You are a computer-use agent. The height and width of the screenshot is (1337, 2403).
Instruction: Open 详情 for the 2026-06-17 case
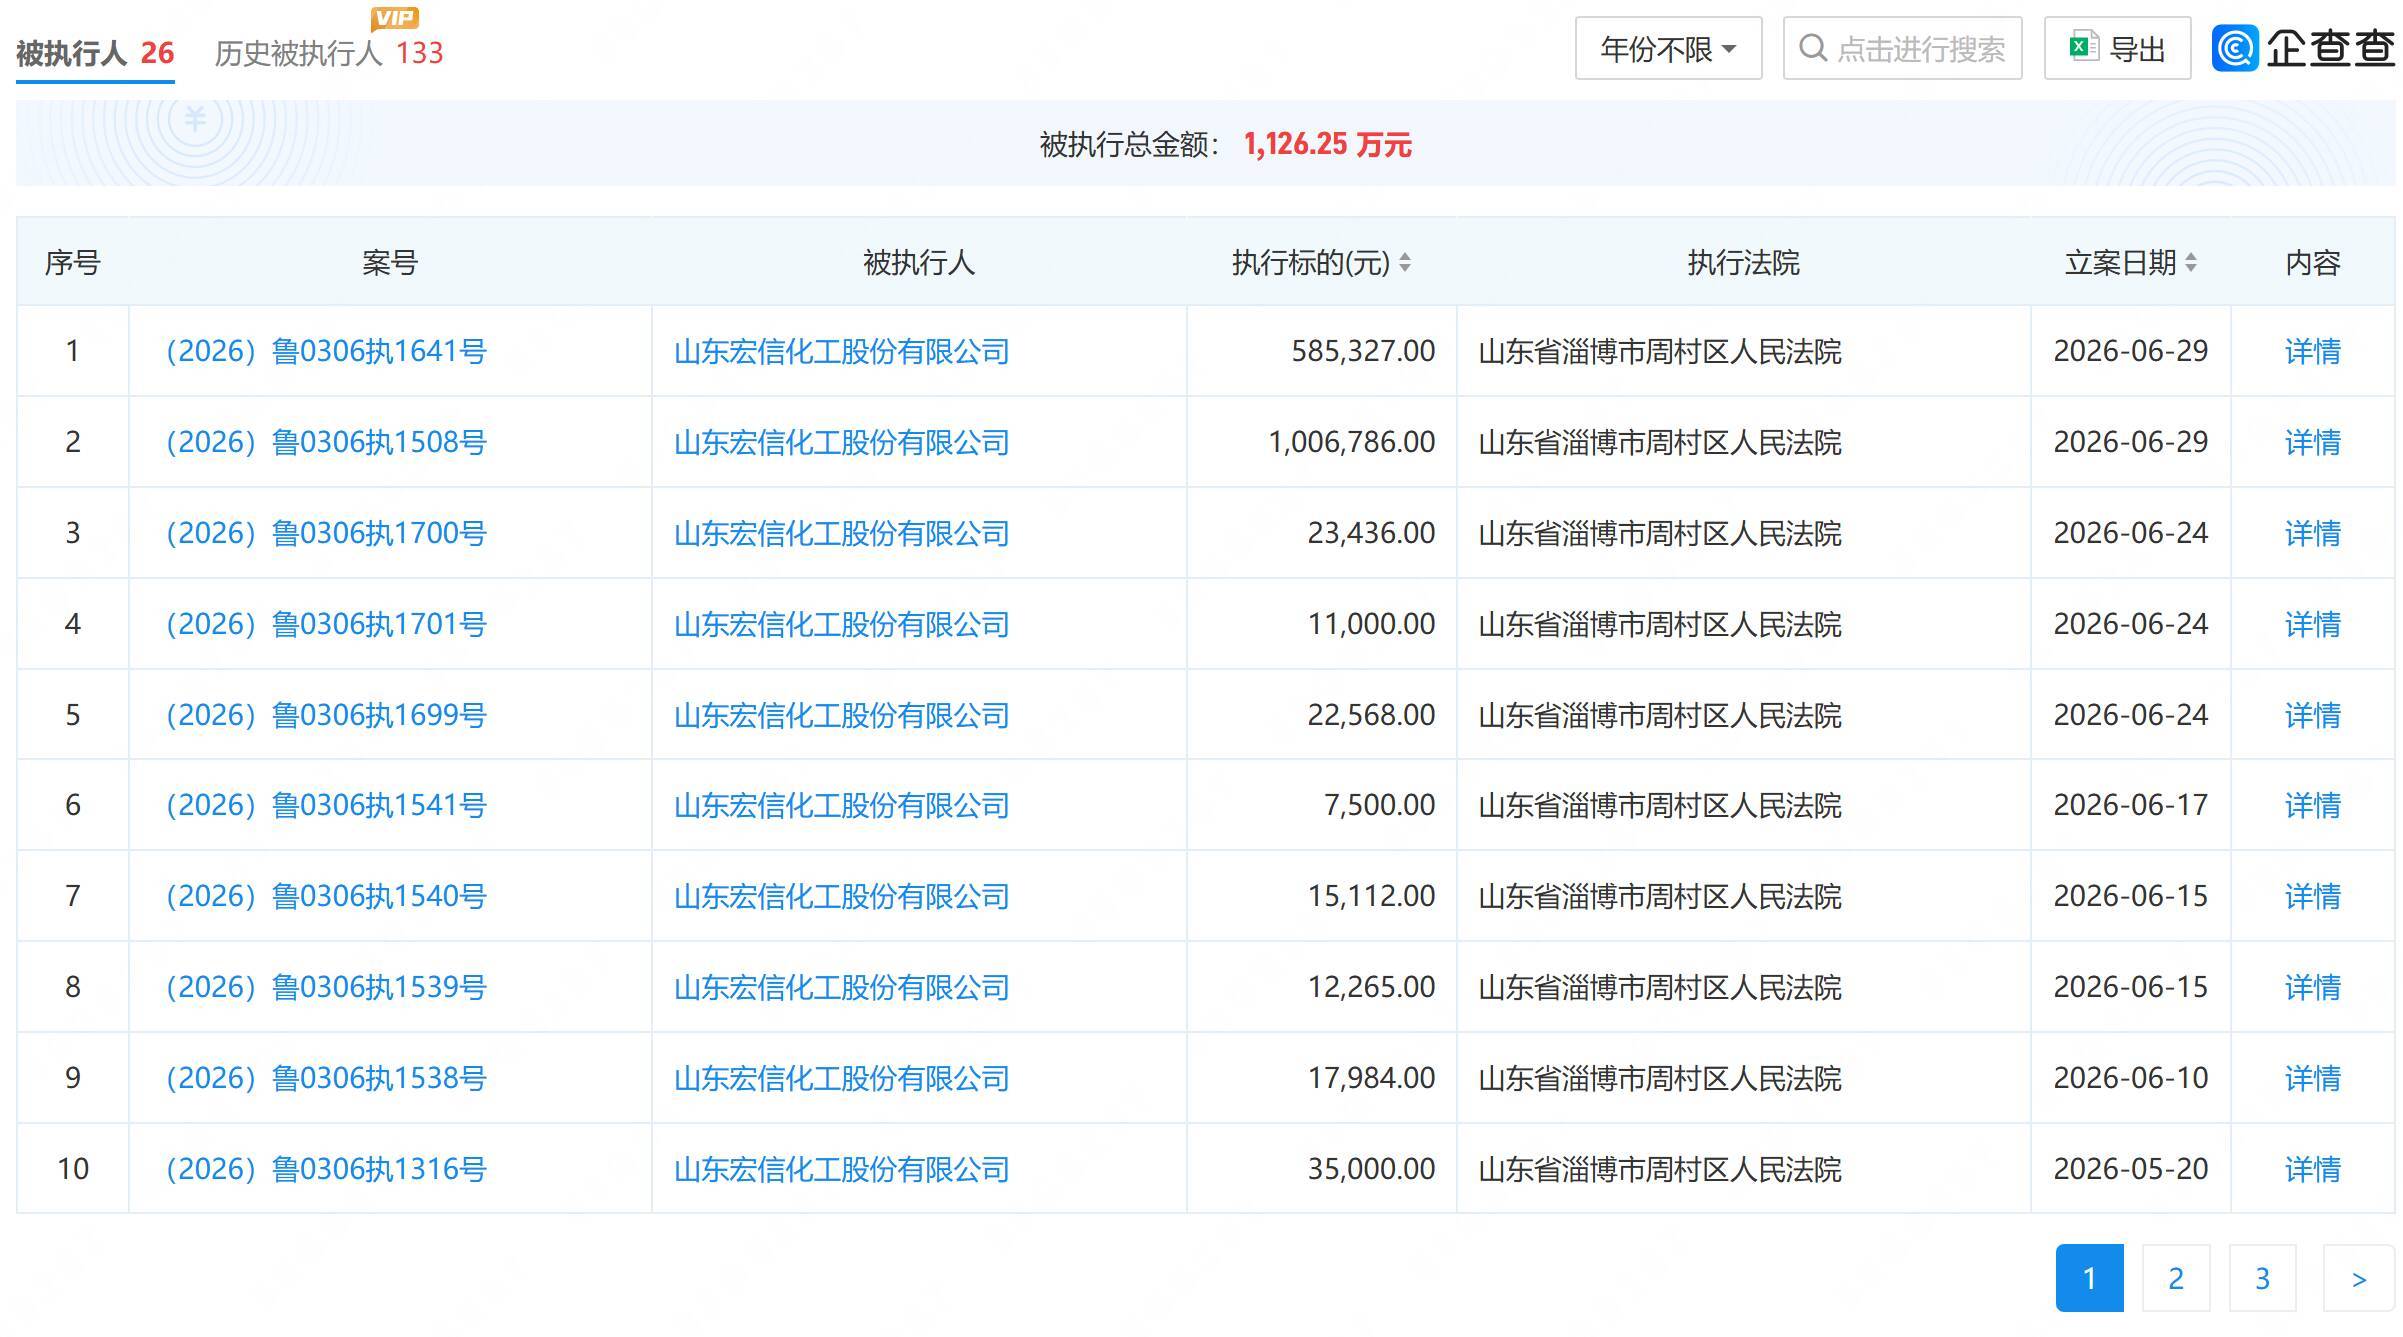2312,805
